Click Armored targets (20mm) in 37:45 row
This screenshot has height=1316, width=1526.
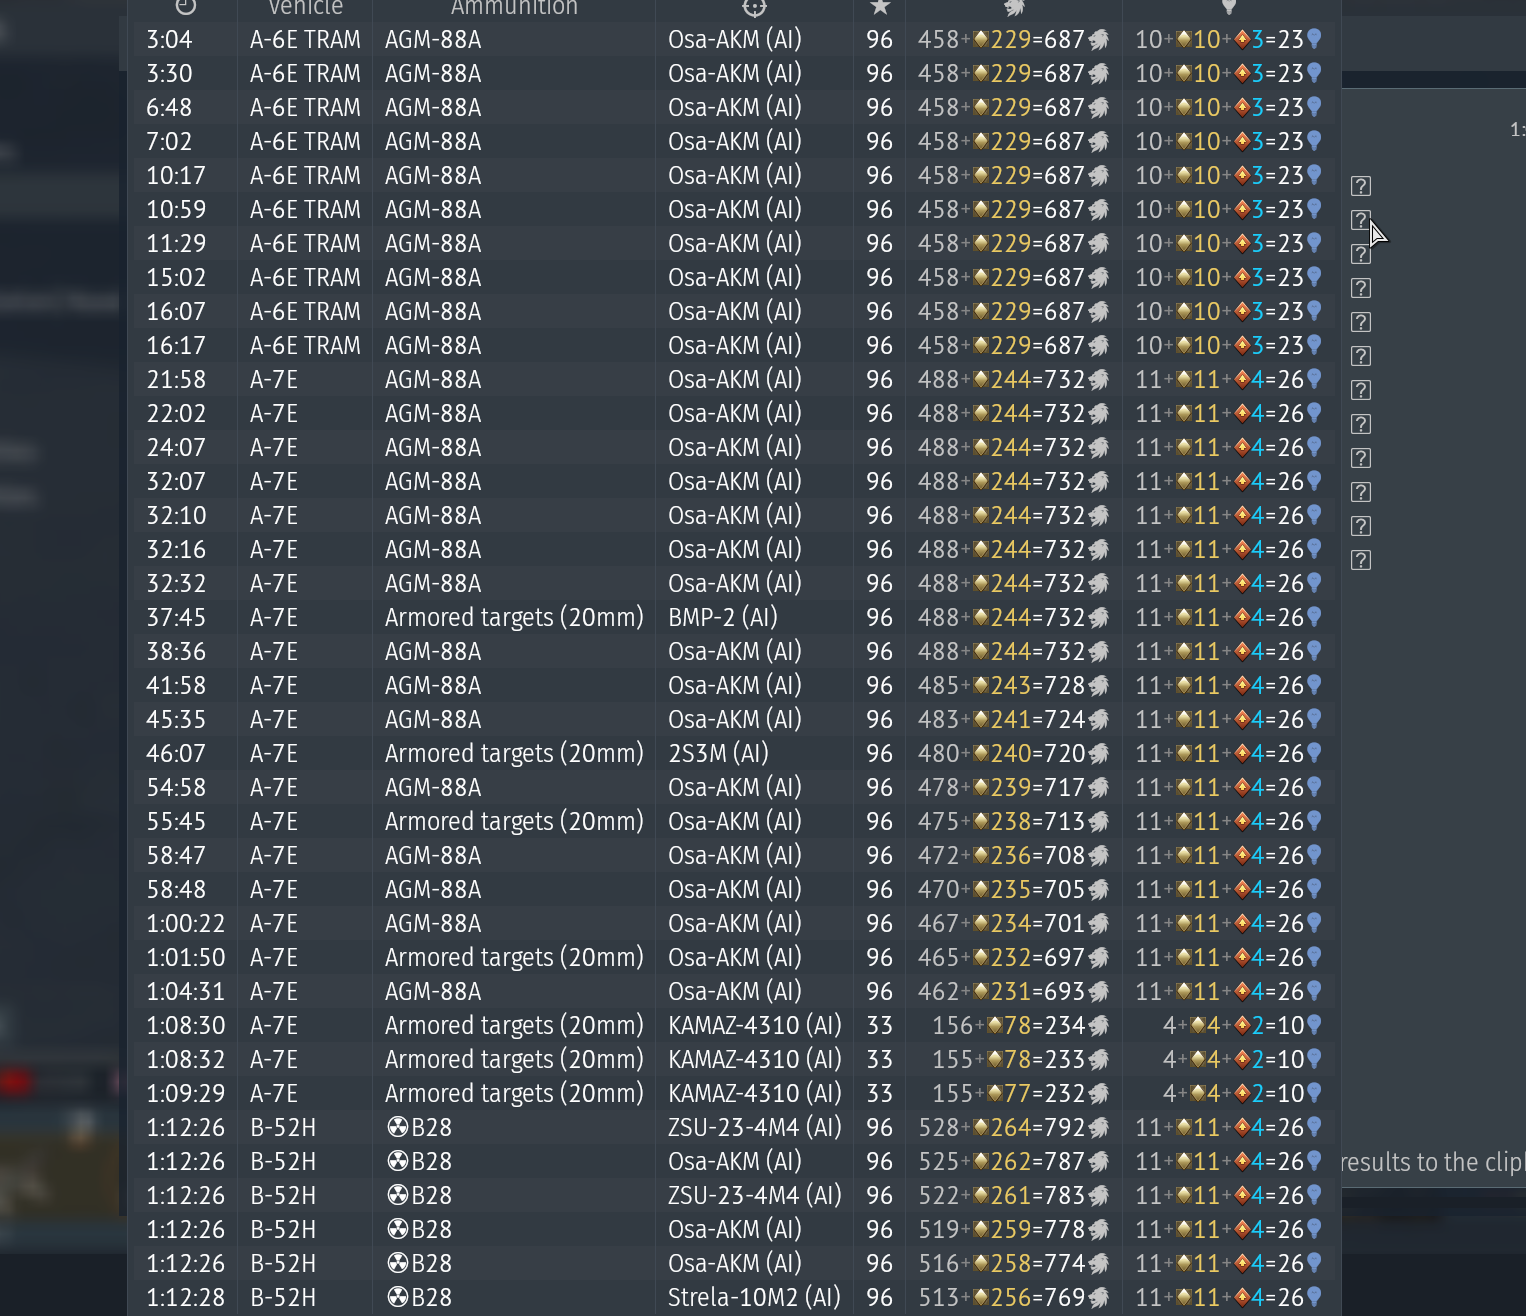point(514,618)
